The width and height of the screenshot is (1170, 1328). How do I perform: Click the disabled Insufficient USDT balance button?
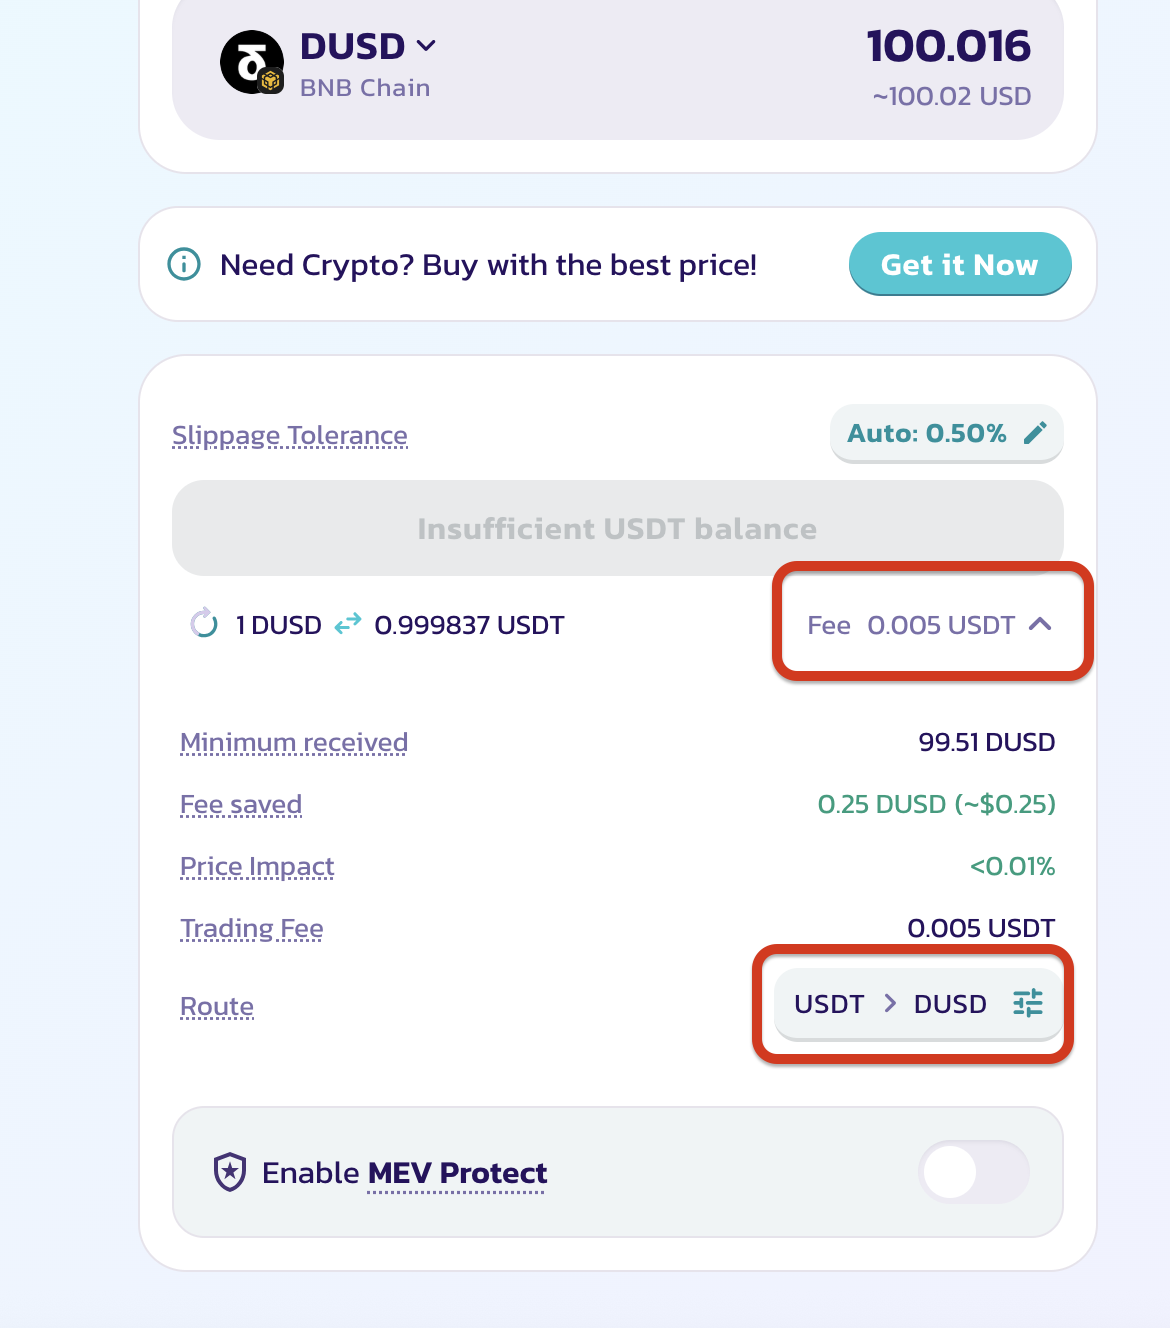[617, 528]
